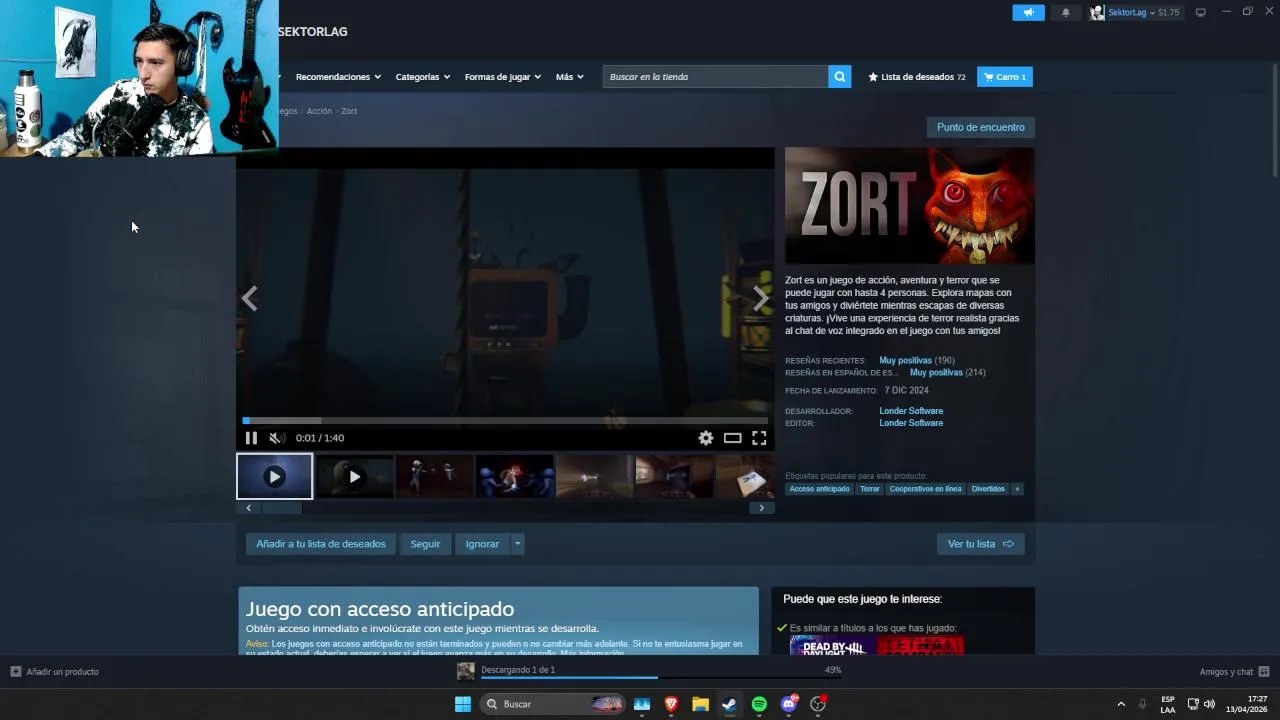Expand the Ignorar options arrow
1280x720 pixels.
pos(517,544)
